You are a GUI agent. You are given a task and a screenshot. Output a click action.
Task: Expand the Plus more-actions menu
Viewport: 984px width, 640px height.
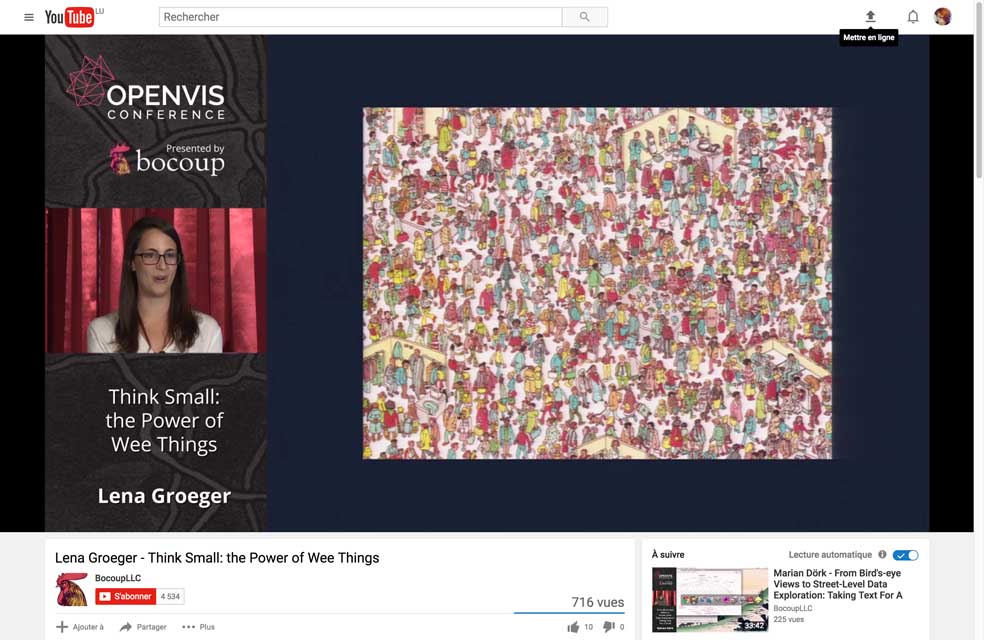coord(198,627)
